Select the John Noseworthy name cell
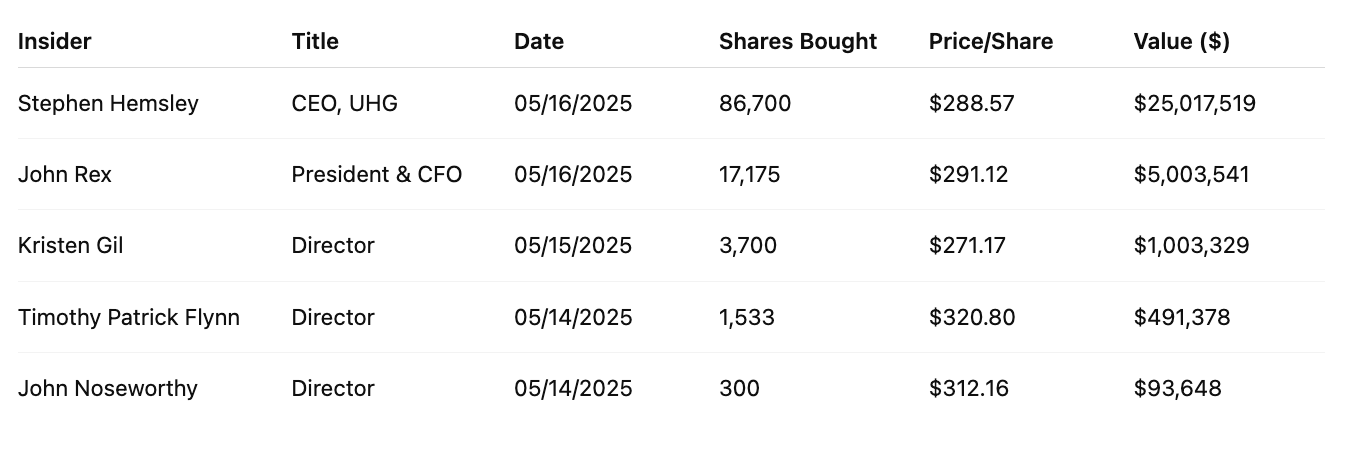The image size is (1354, 450). [108, 389]
